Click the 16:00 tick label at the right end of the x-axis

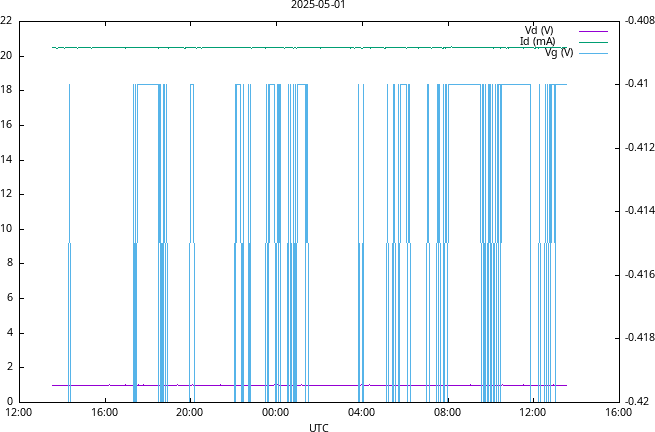tap(618, 412)
